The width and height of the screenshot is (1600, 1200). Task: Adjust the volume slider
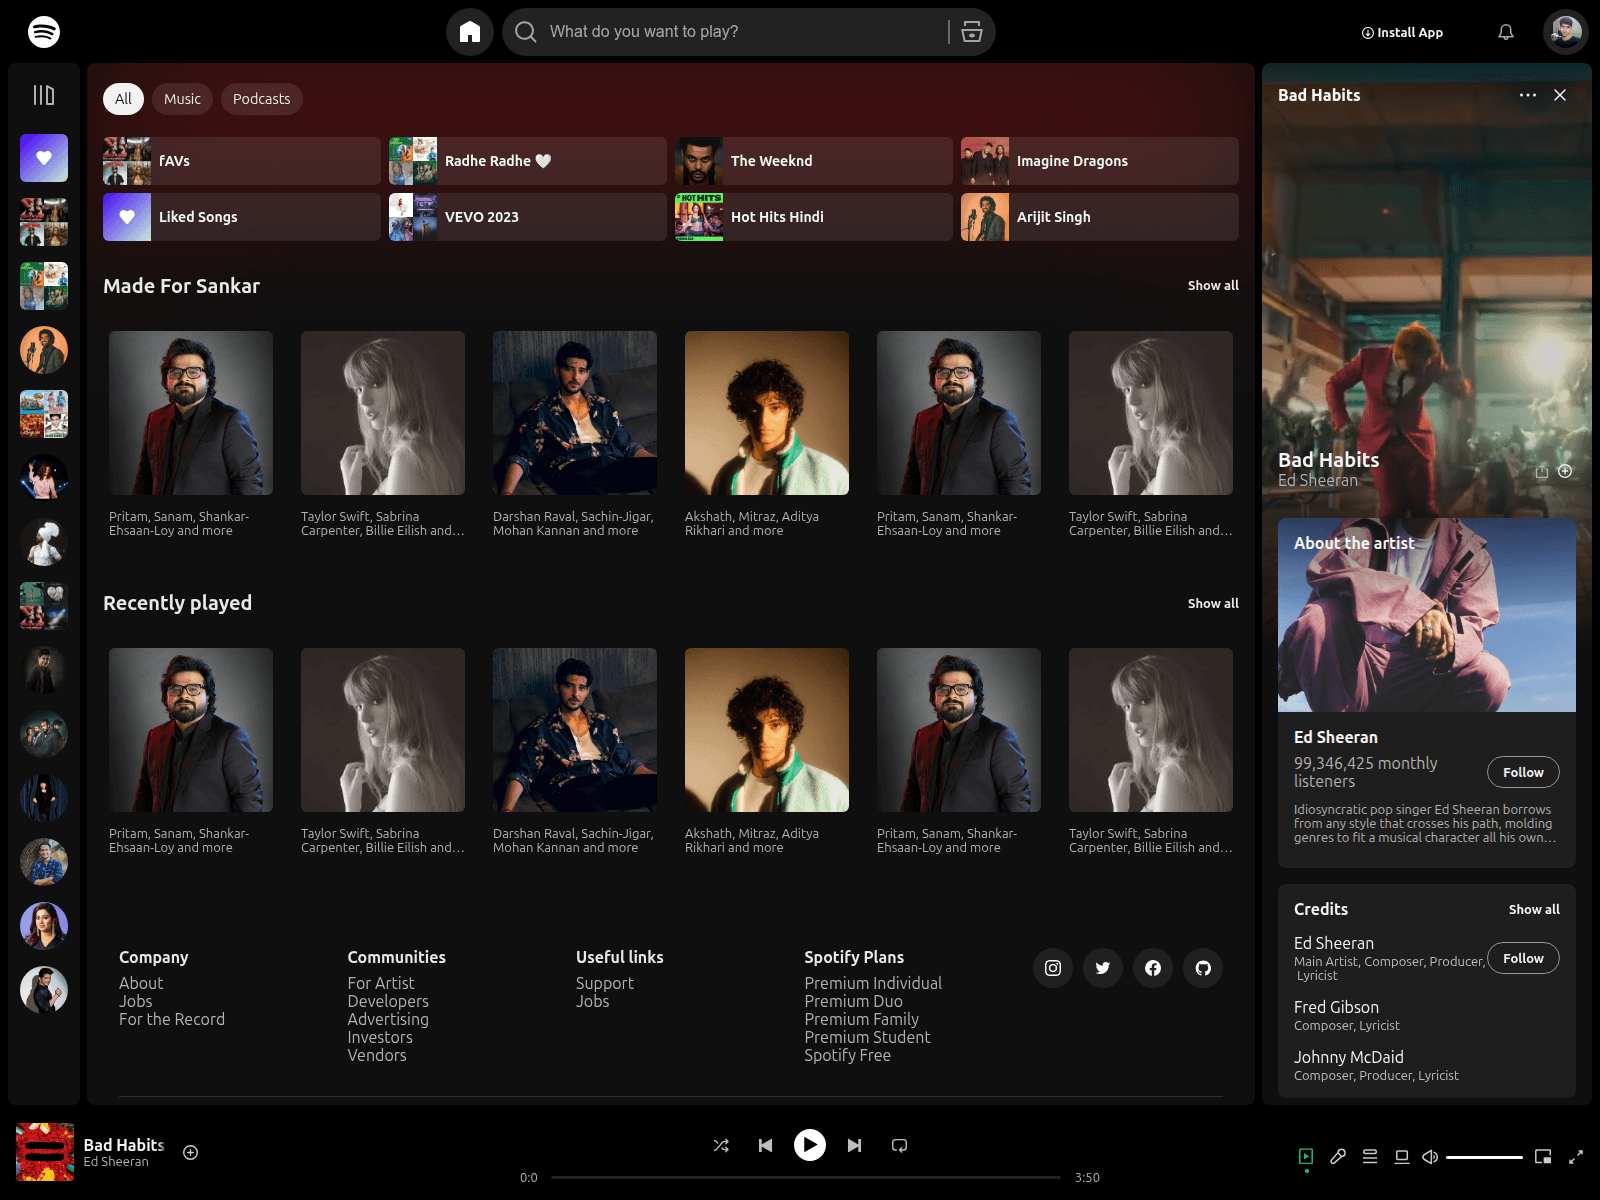(1484, 1157)
